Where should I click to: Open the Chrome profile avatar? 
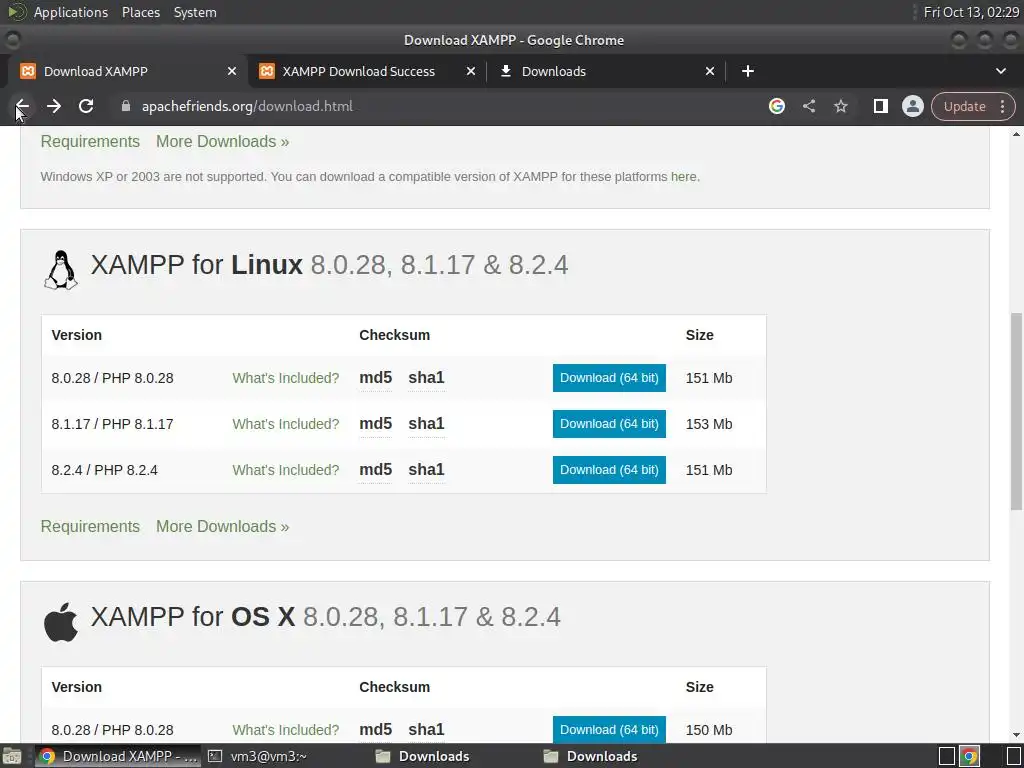coord(912,106)
